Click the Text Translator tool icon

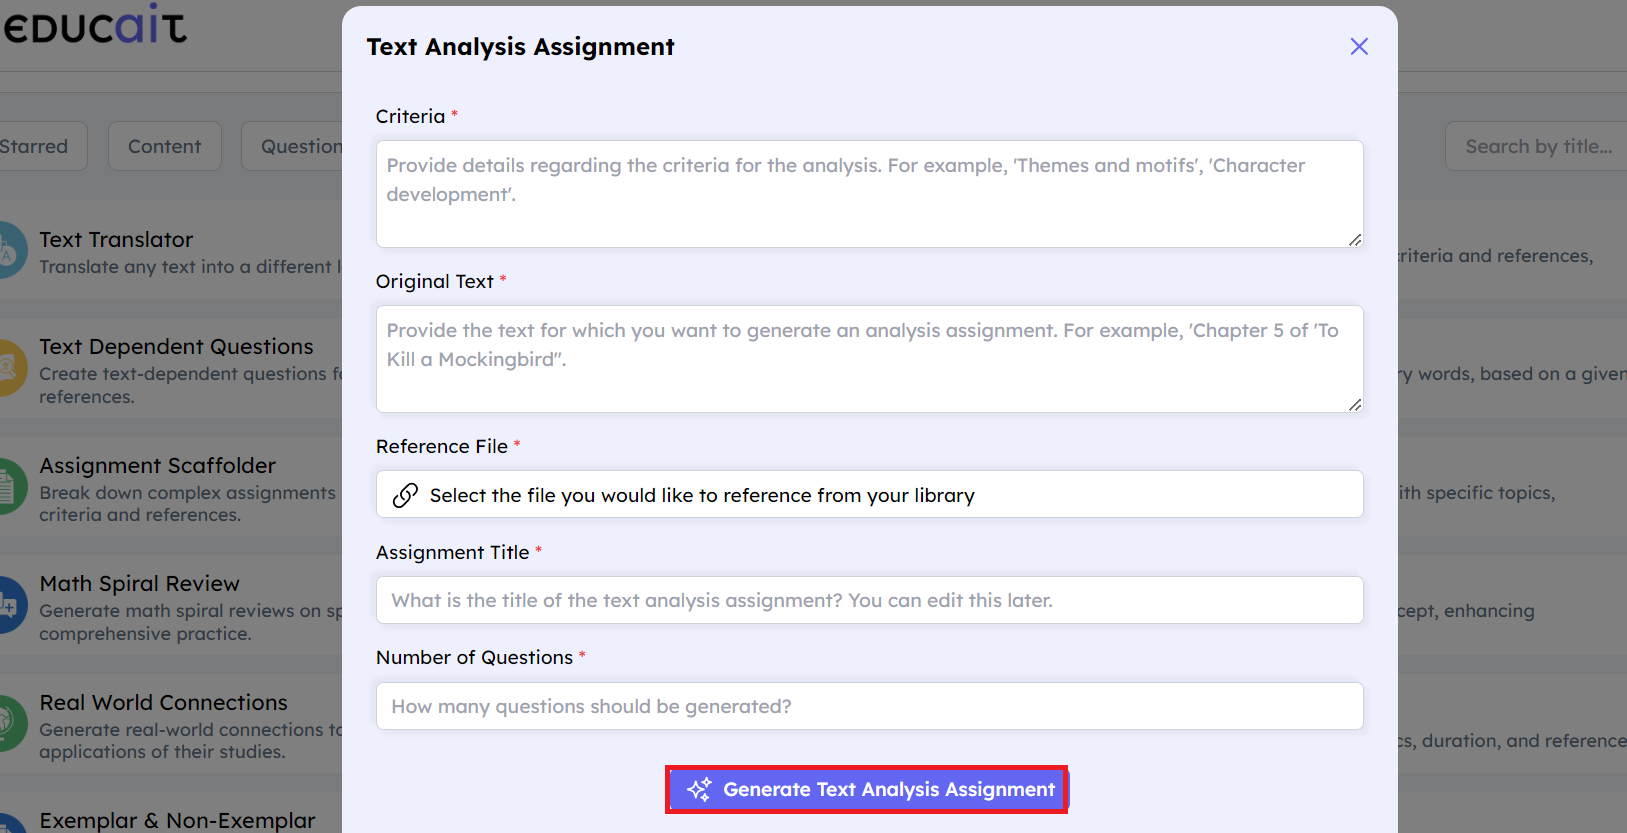tap(10, 251)
